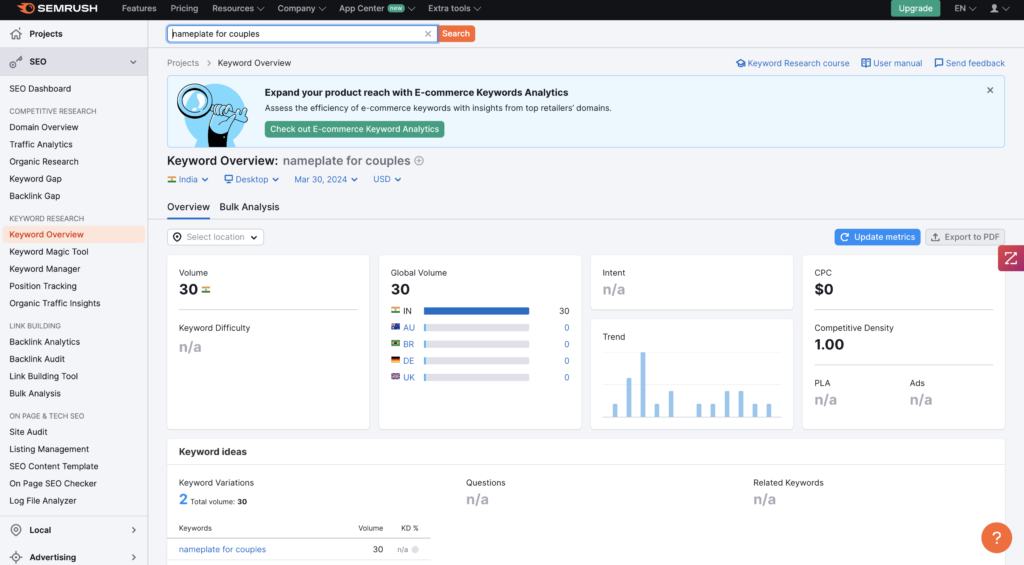Open the App Center menu
This screenshot has height=565, width=1024.
(x=377, y=8)
